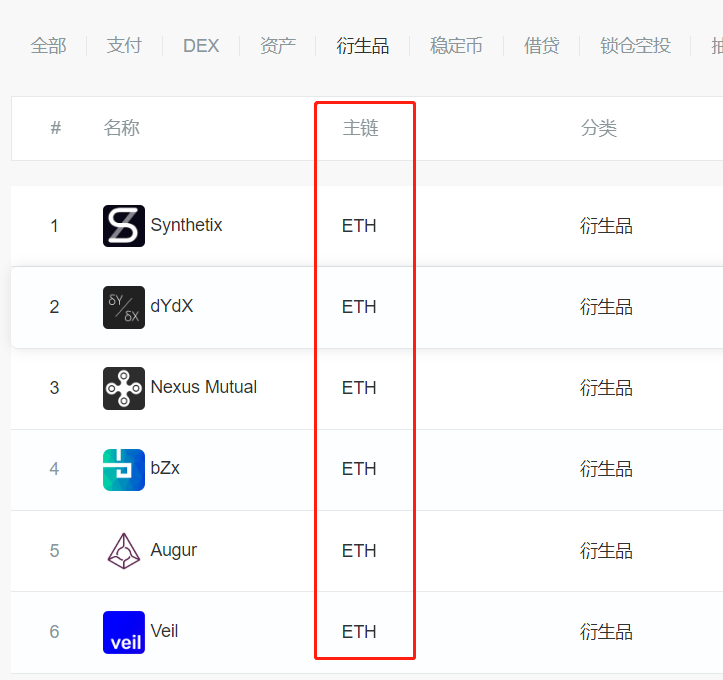Open the 稳定币 tab
Screen dimensions: 723x680
pos(456,46)
